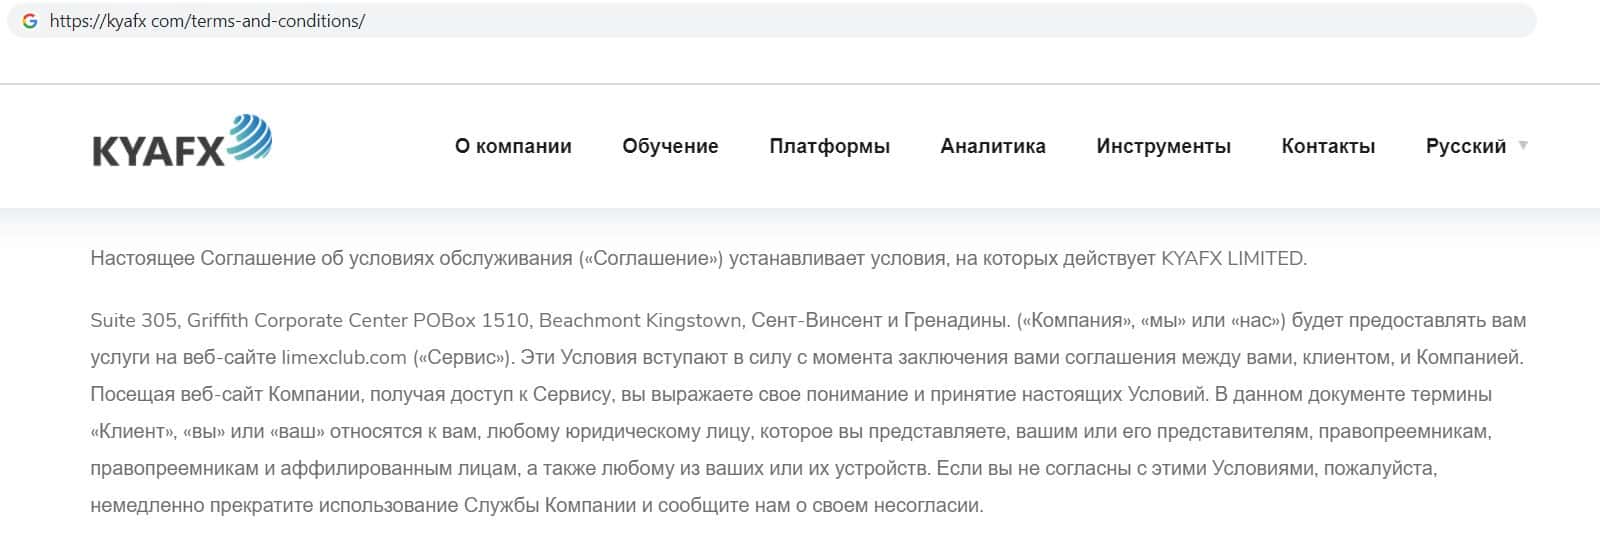Image resolution: width=1600 pixels, height=549 pixels.
Task: Expand the arrow beside "Русский"
Action: (1523, 146)
